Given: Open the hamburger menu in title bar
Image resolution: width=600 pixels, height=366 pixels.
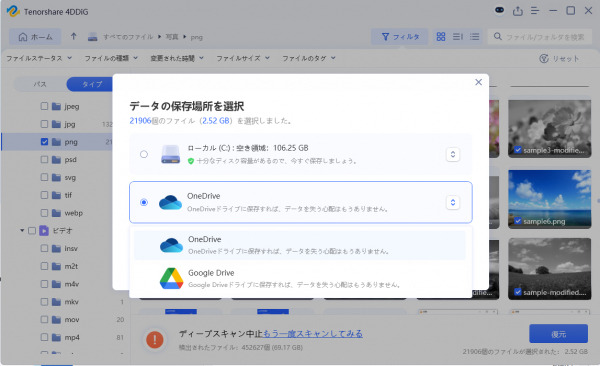Looking at the screenshot, I should pos(535,11).
